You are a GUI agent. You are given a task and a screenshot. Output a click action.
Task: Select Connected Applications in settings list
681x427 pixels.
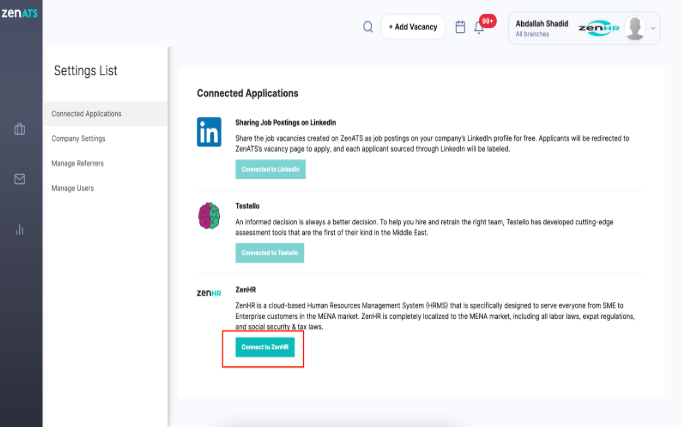tap(106, 114)
